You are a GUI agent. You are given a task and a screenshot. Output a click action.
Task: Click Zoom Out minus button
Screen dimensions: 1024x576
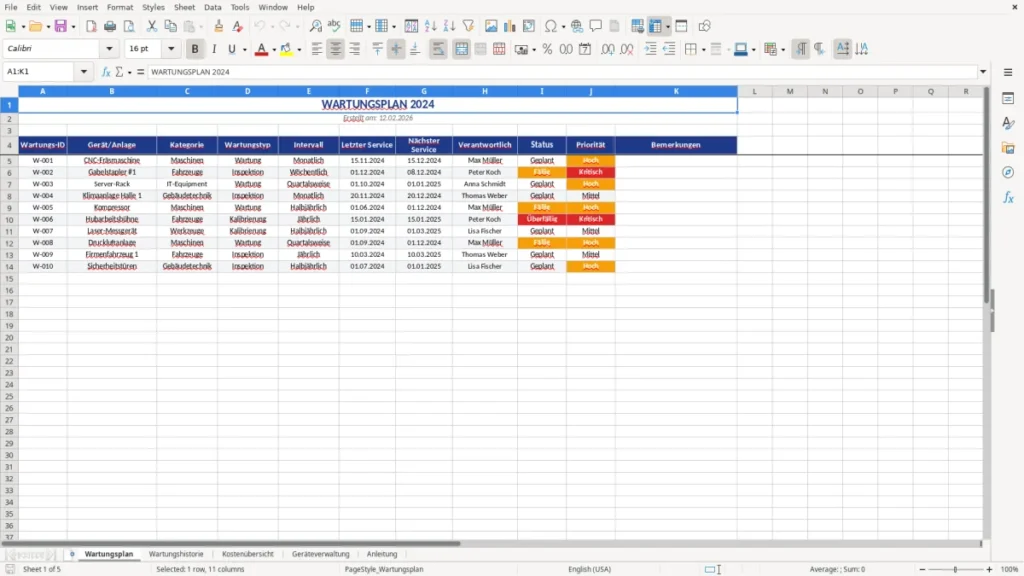coord(922,569)
